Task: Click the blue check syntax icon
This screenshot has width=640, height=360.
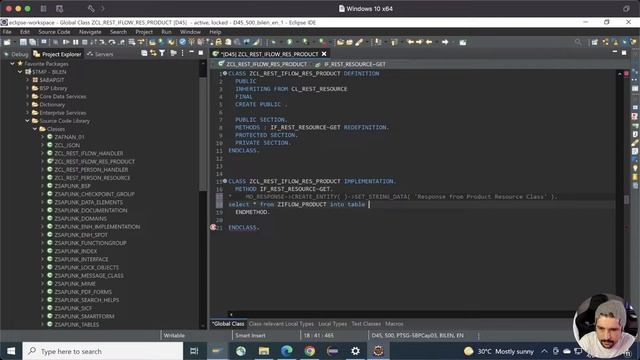Action: pyautogui.click(x=182, y=42)
